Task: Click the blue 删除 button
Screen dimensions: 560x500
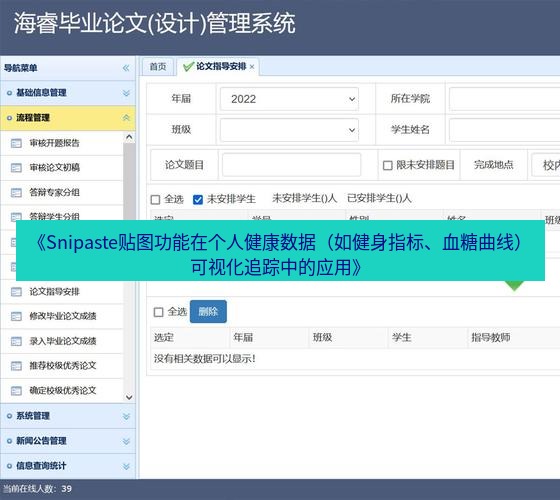Action: pos(208,312)
